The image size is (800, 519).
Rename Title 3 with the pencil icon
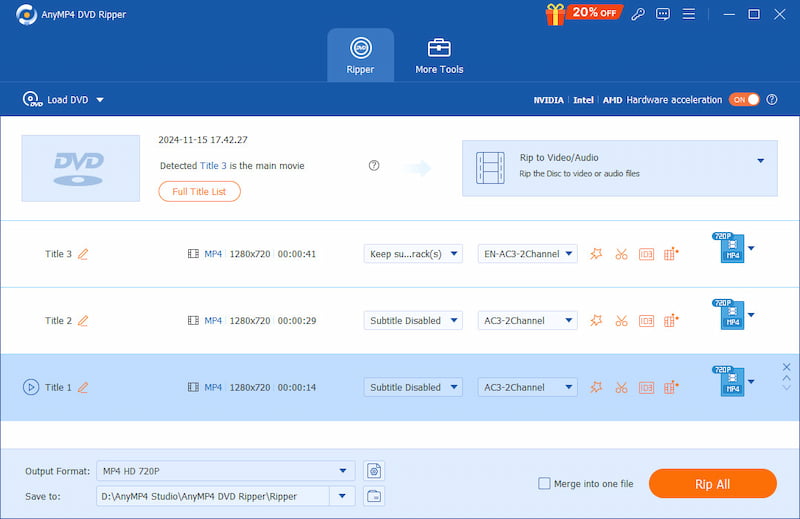pyautogui.click(x=83, y=254)
